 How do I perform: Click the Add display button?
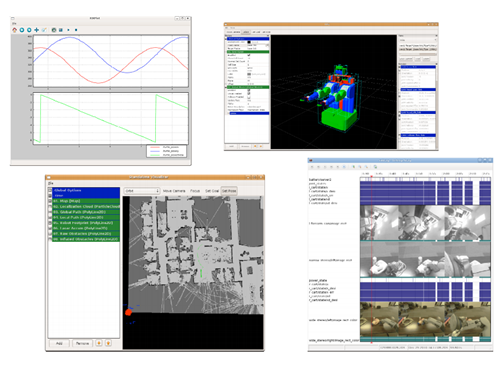59,343
